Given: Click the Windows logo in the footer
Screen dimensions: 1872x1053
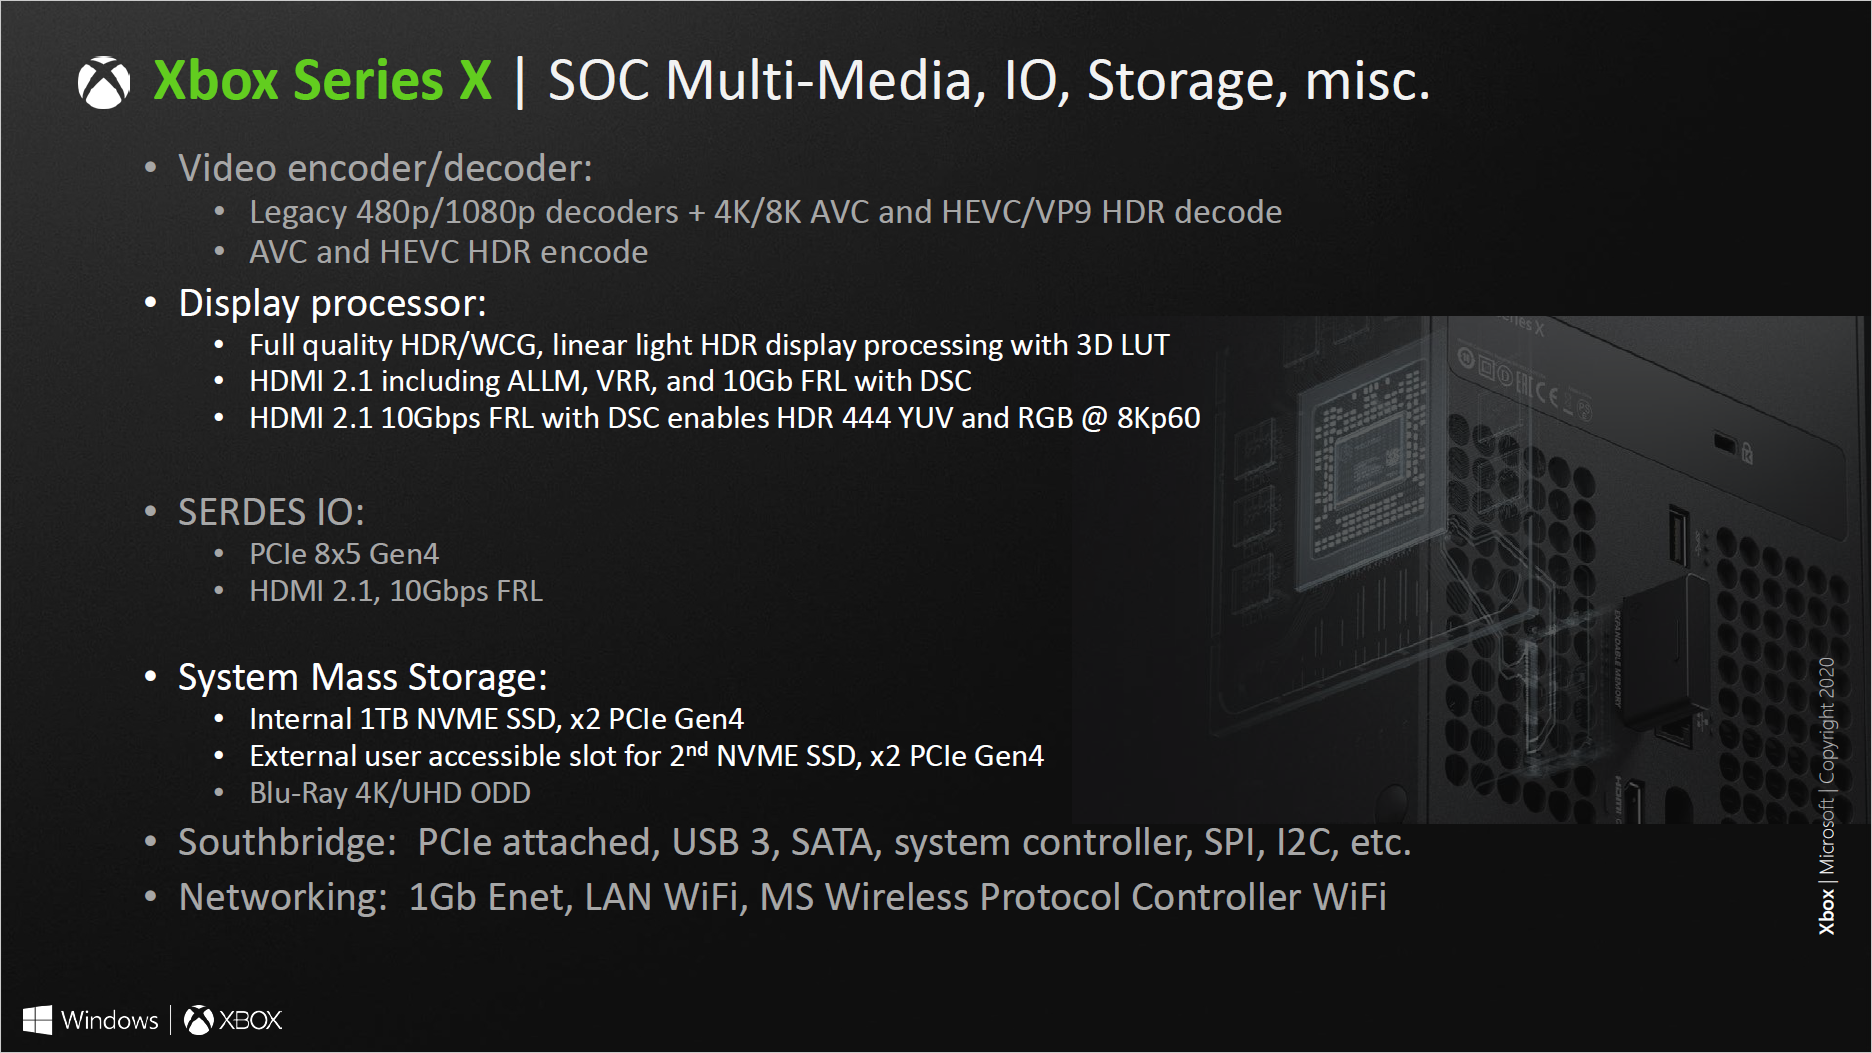Looking at the screenshot, I should [37, 1020].
